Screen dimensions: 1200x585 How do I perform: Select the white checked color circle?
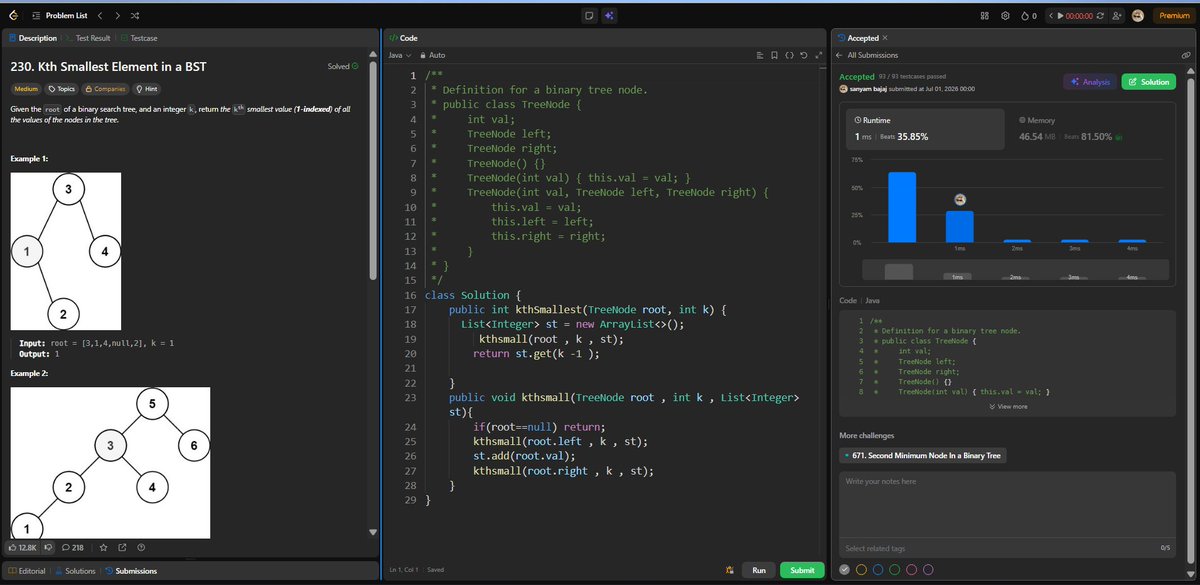point(845,569)
